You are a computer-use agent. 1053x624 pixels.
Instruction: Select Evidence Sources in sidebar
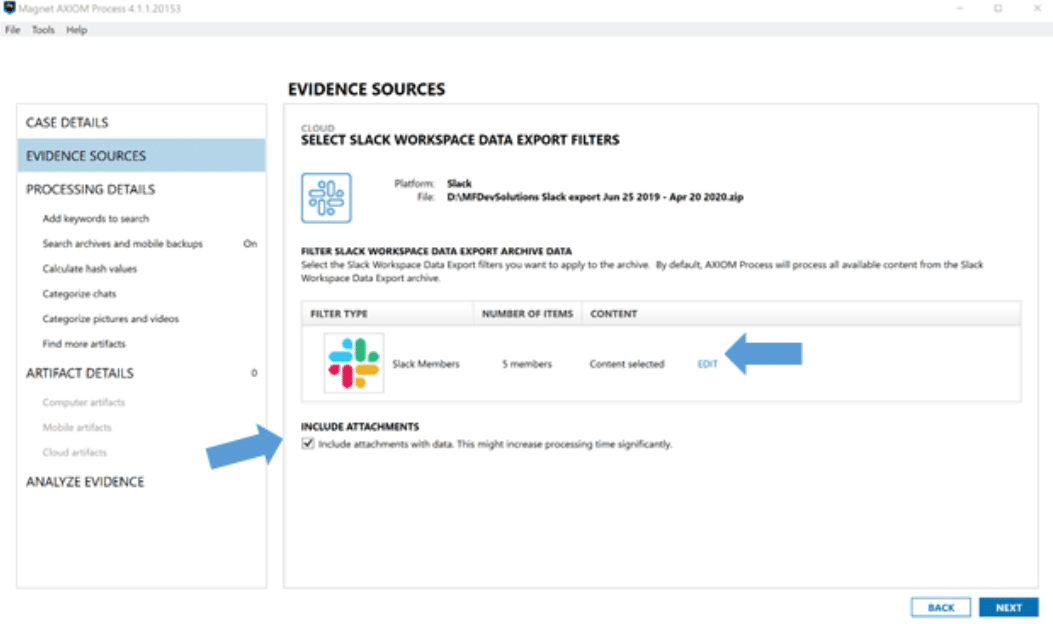142,156
